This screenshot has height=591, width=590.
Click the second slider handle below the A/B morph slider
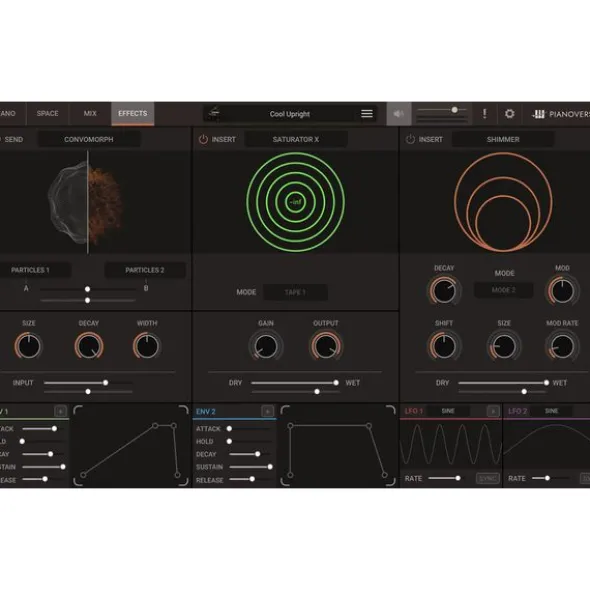pyautogui.click(x=87, y=300)
